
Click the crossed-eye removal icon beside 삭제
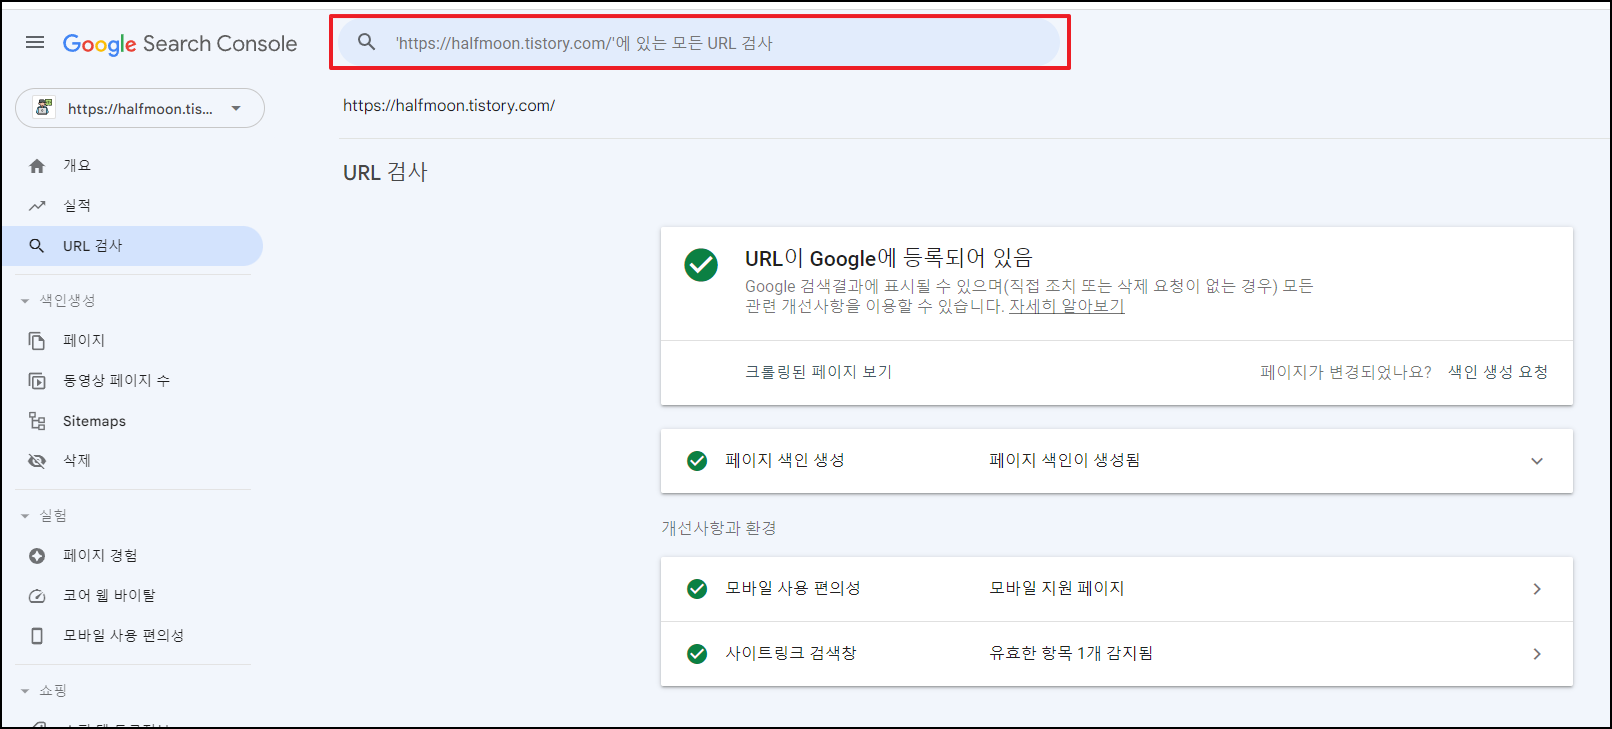(x=37, y=461)
